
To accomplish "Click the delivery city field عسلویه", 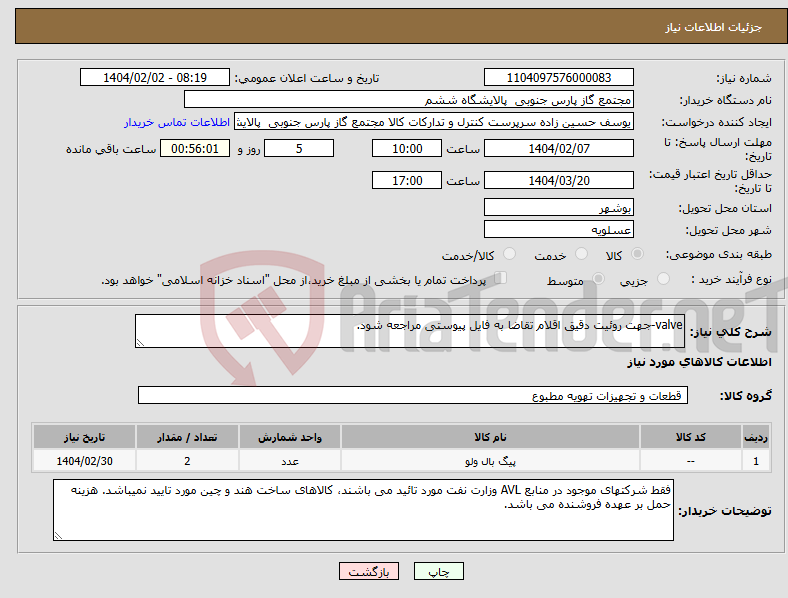I will [x=559, y=230].
